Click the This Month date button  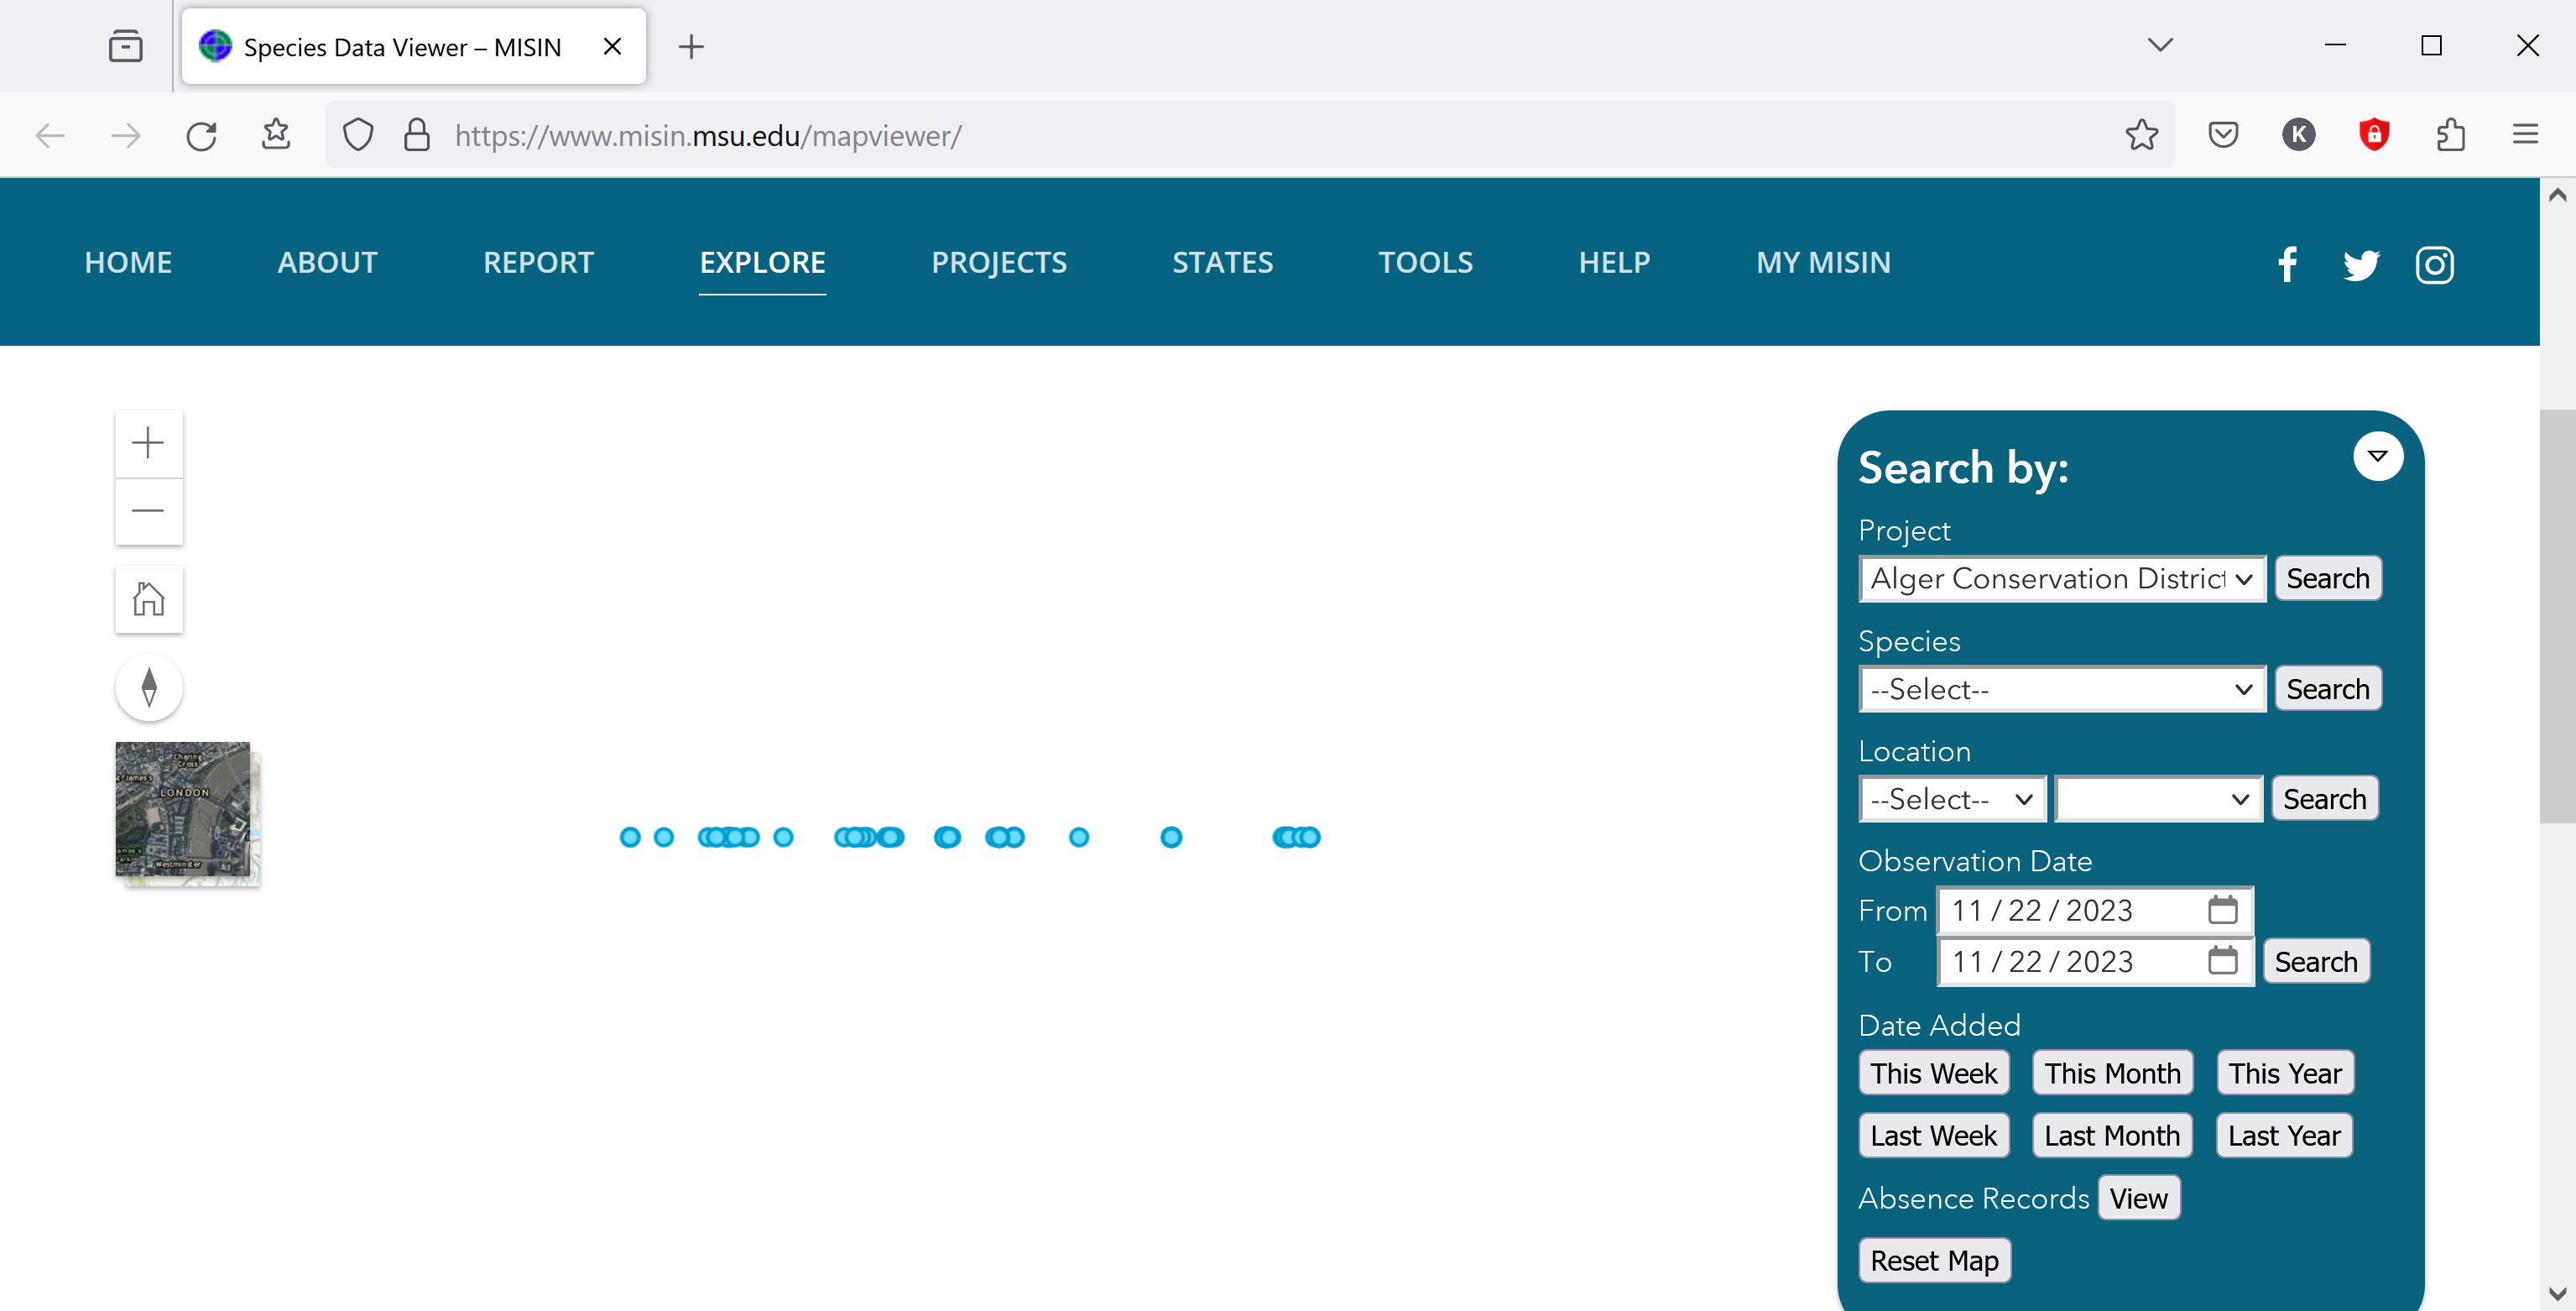pos(2112,1073)
